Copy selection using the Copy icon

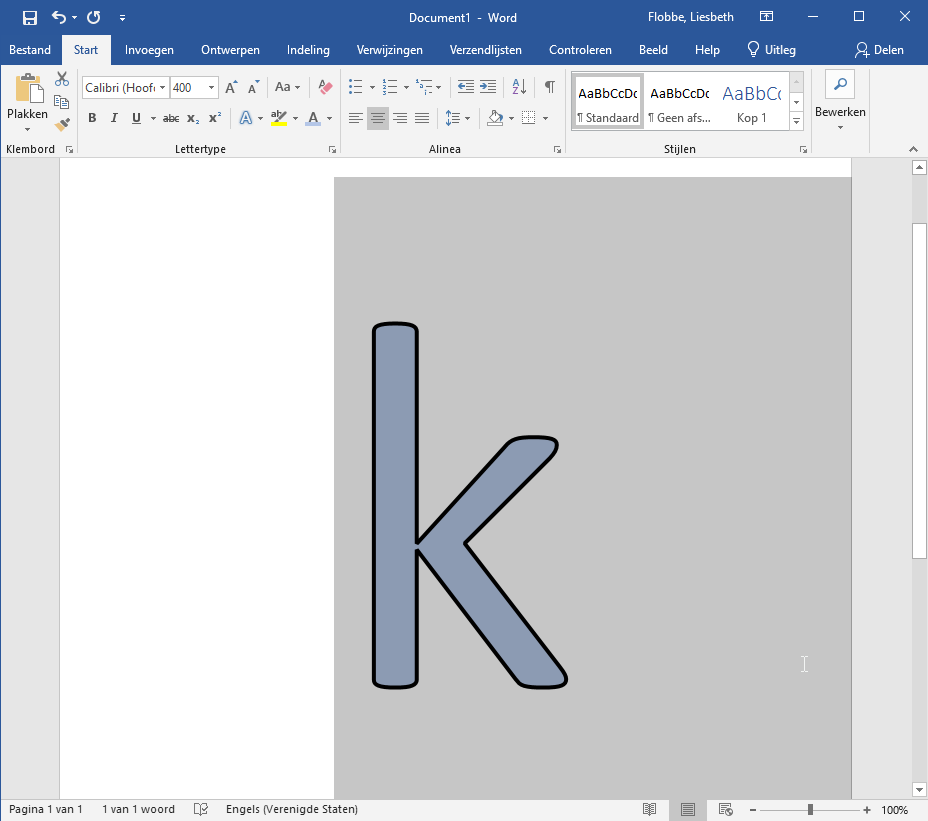coord(62,102)
